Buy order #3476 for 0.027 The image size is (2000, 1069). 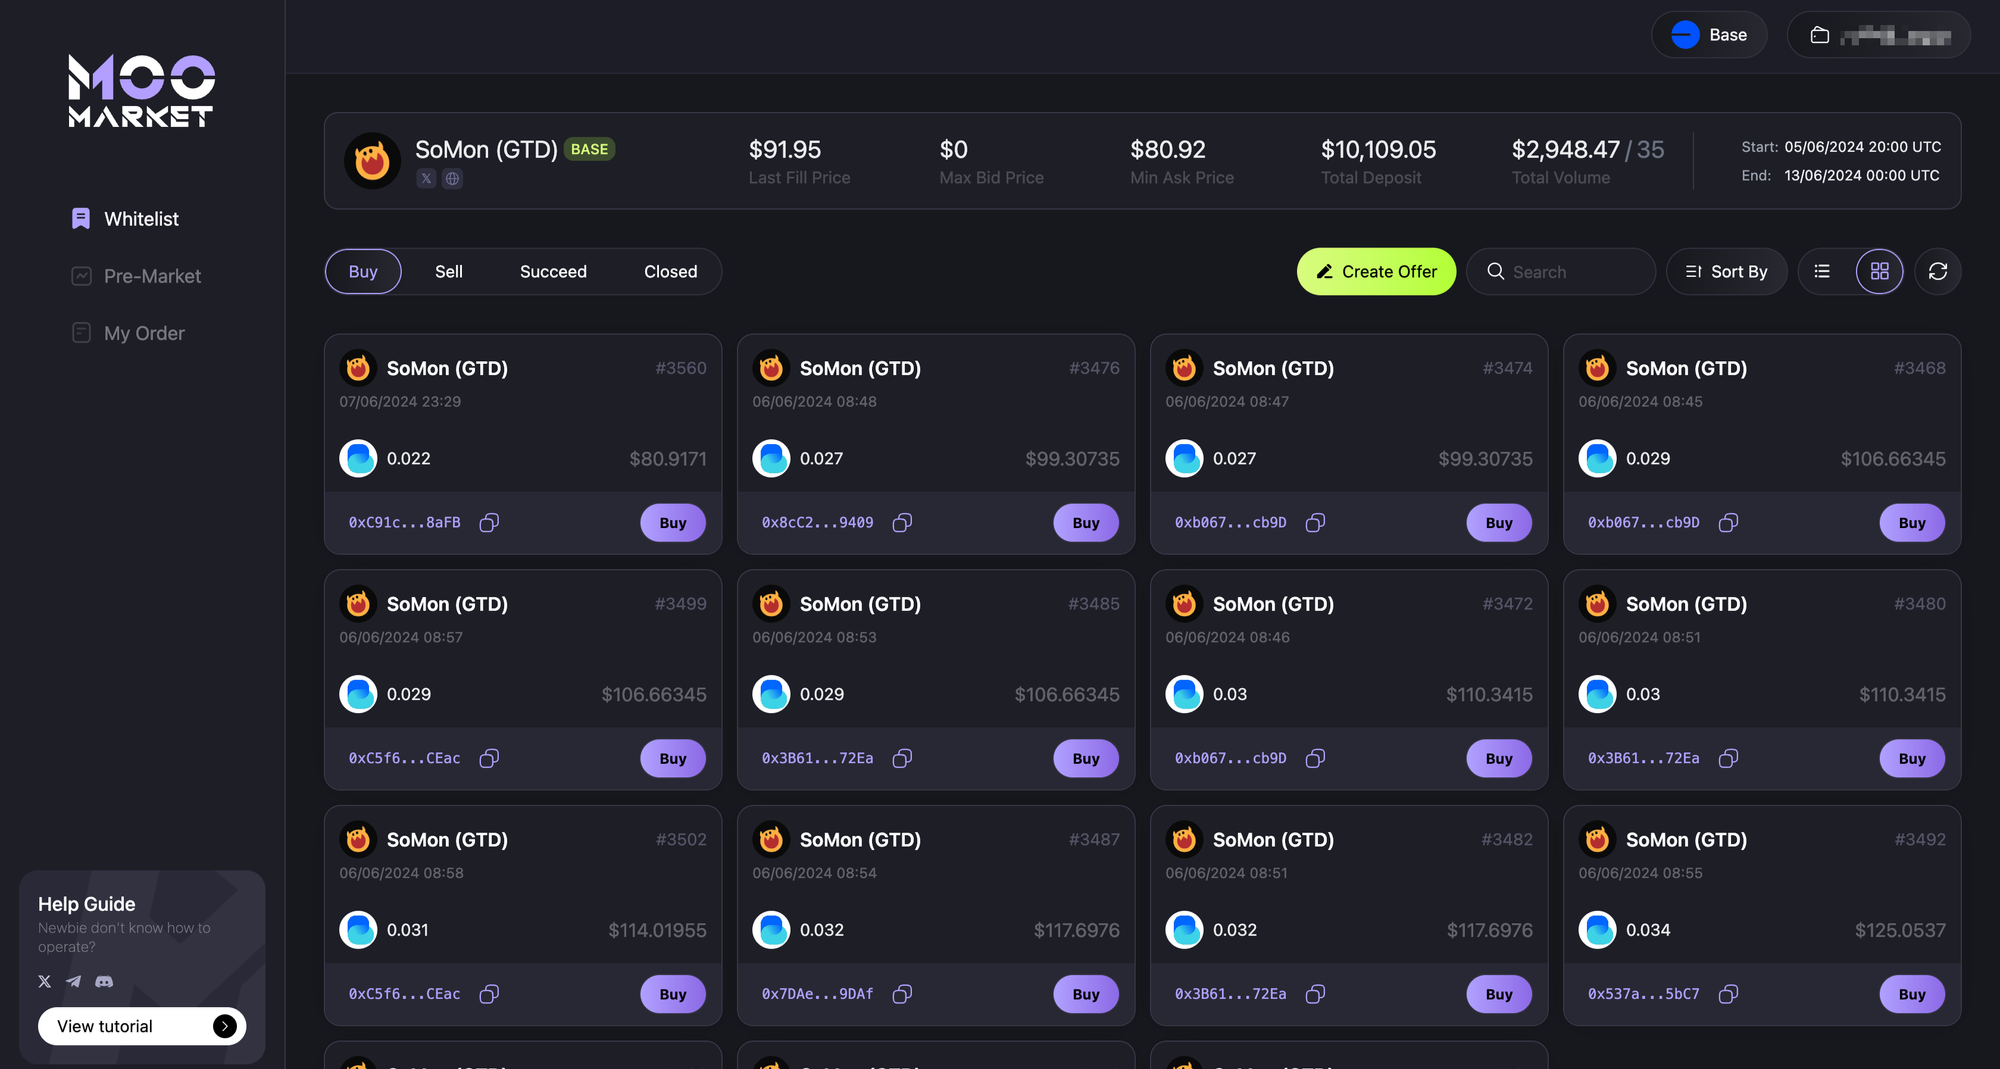(1085, 523)
